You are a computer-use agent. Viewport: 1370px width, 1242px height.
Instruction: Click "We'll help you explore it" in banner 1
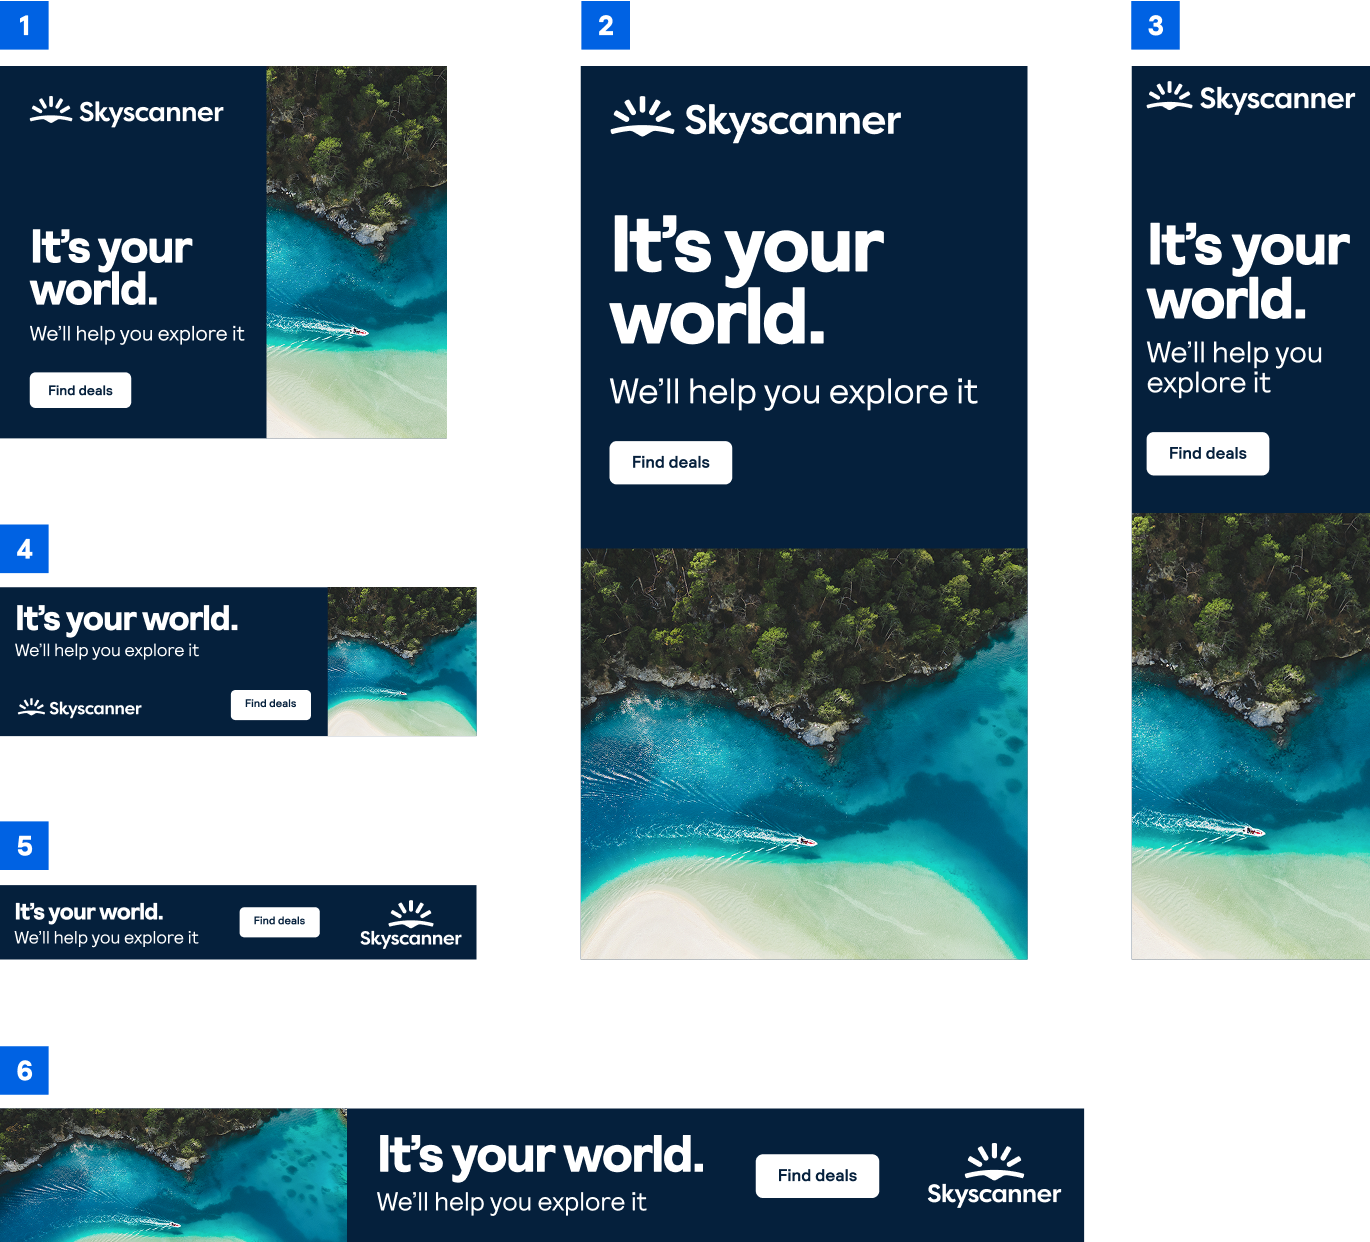(137, 334)
